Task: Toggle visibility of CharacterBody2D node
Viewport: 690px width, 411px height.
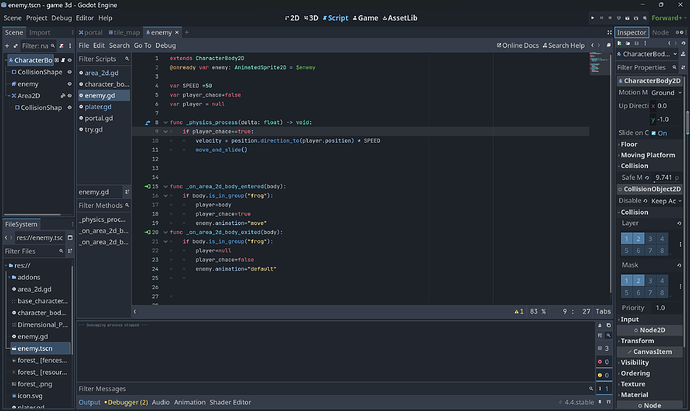Action: point(70,60)
